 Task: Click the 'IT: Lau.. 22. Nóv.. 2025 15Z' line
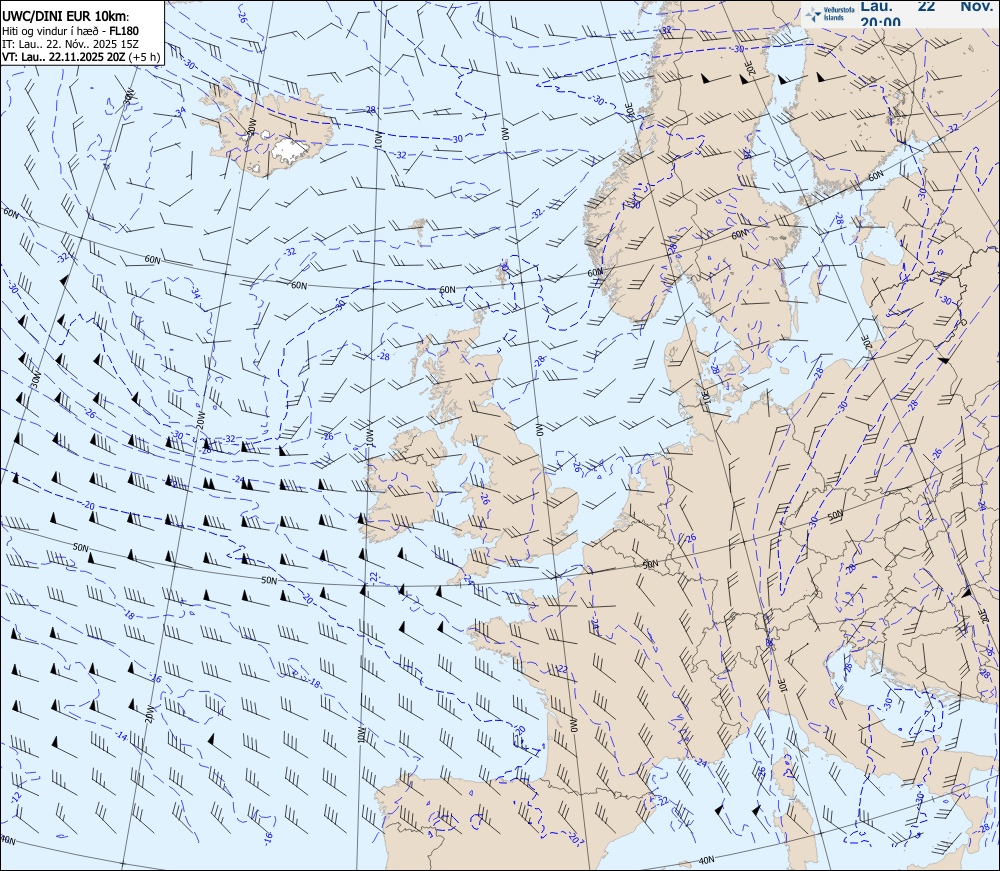point(70,44)
